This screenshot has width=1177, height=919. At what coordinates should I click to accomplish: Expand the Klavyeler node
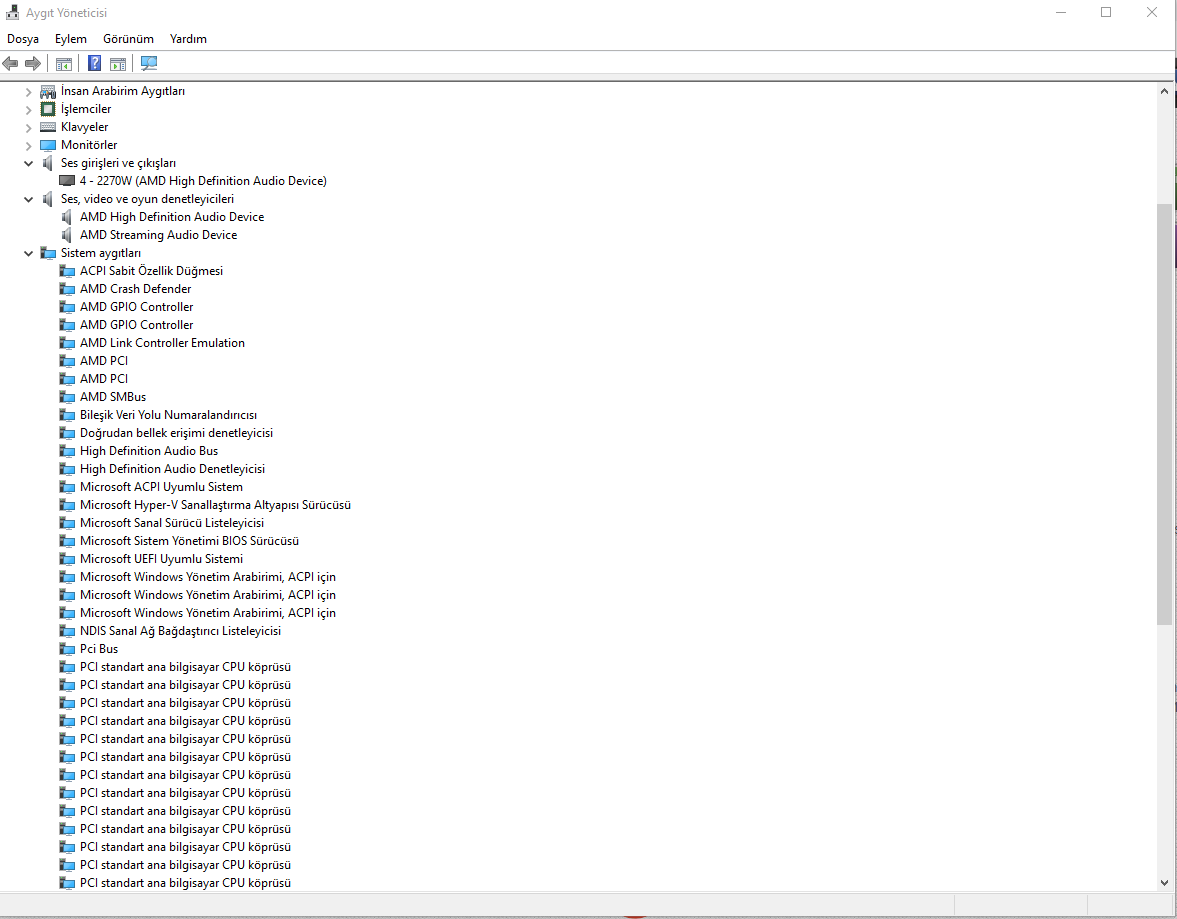[29, 128]
